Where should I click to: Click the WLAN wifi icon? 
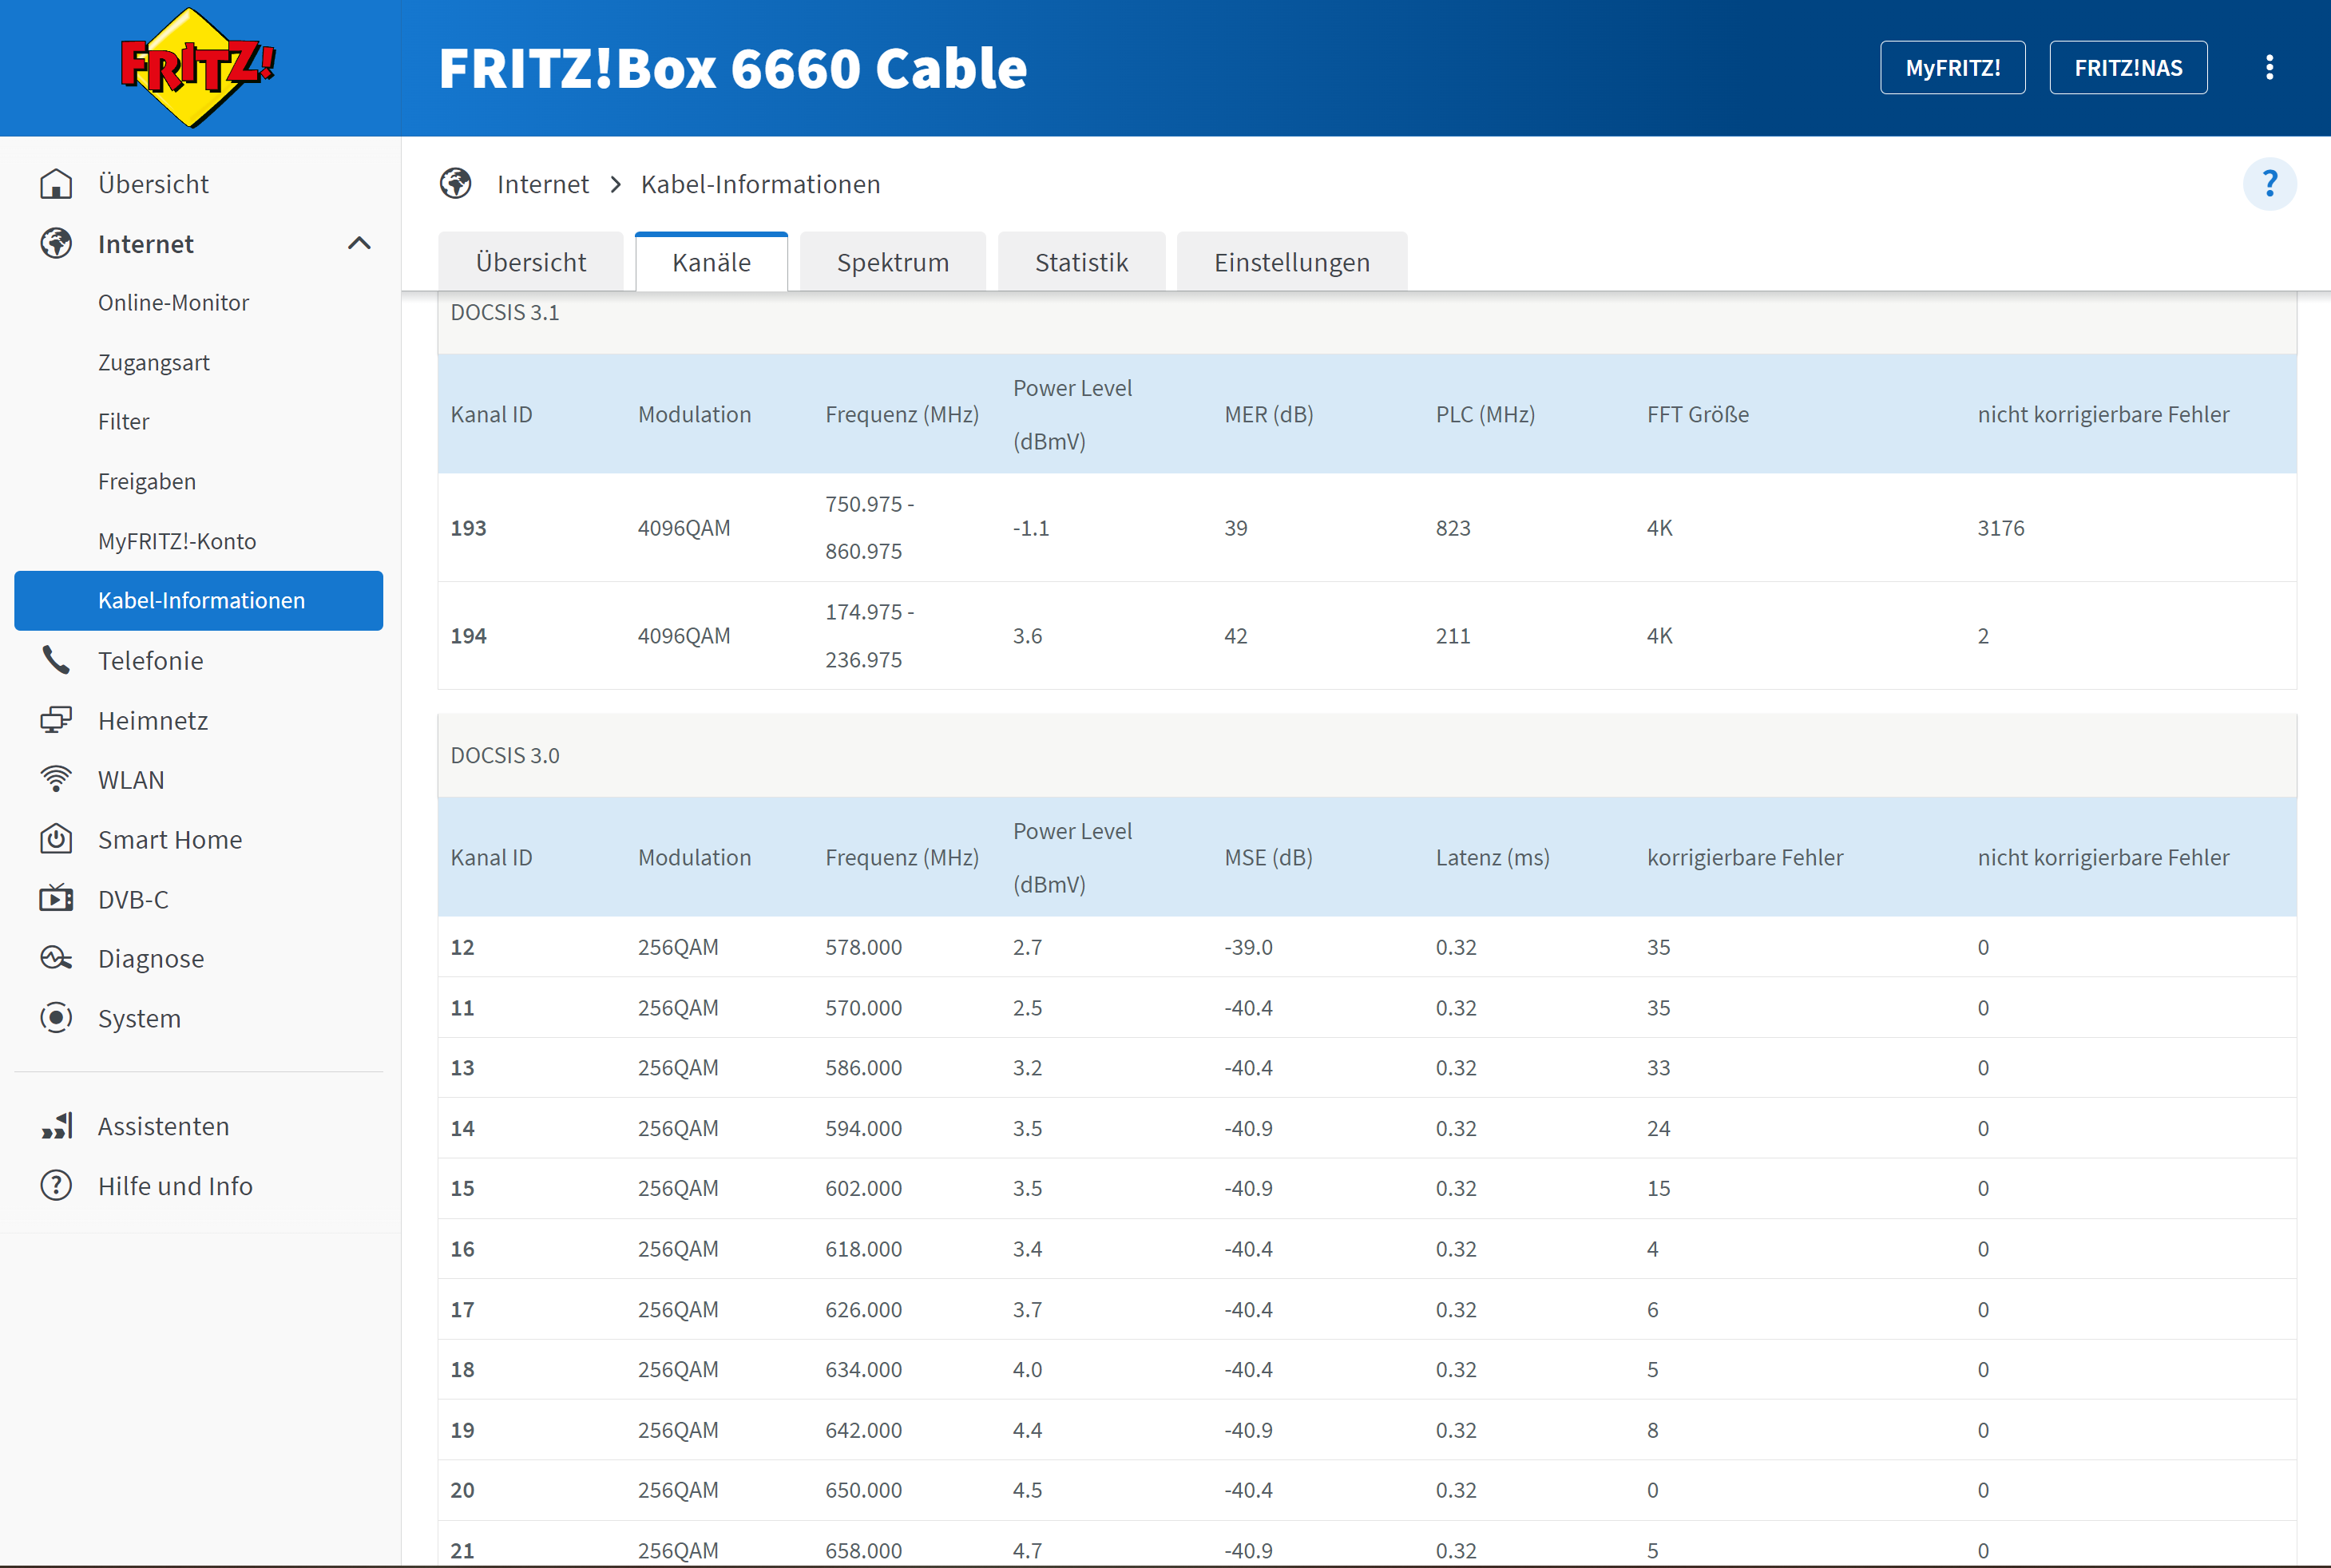[x=56, y=779]
